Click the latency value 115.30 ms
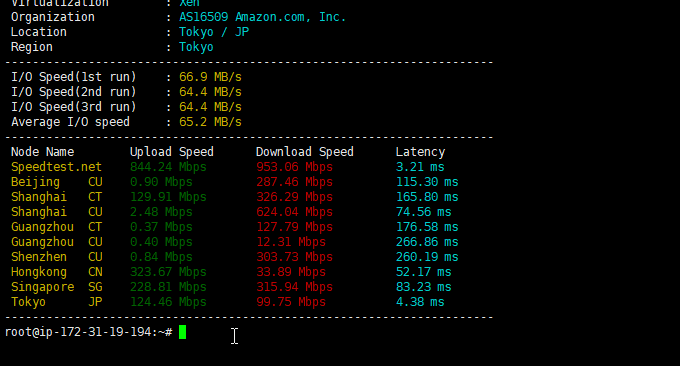Screen dimensions: 680x366 pos(427,182)
